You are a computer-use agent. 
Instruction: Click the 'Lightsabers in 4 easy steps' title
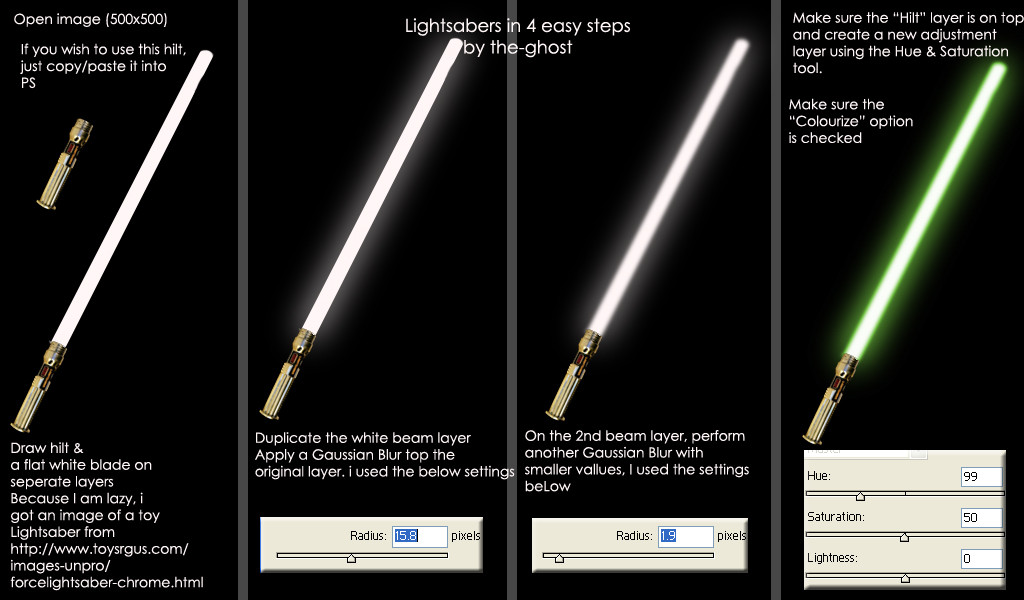(x=517, y=26)
